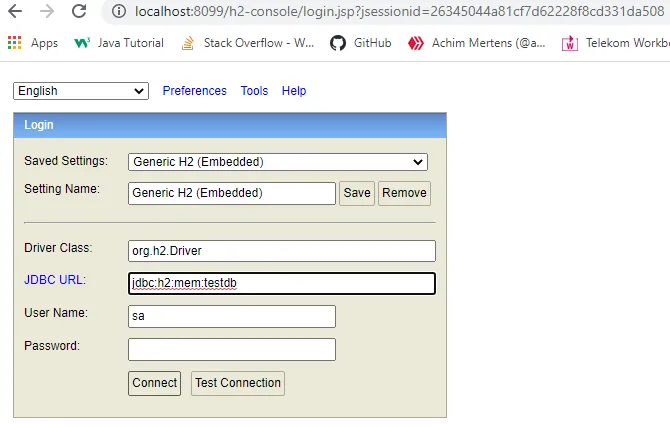Open the Java Tutorial bookmark
670x427 pixels.
(119, 43)
